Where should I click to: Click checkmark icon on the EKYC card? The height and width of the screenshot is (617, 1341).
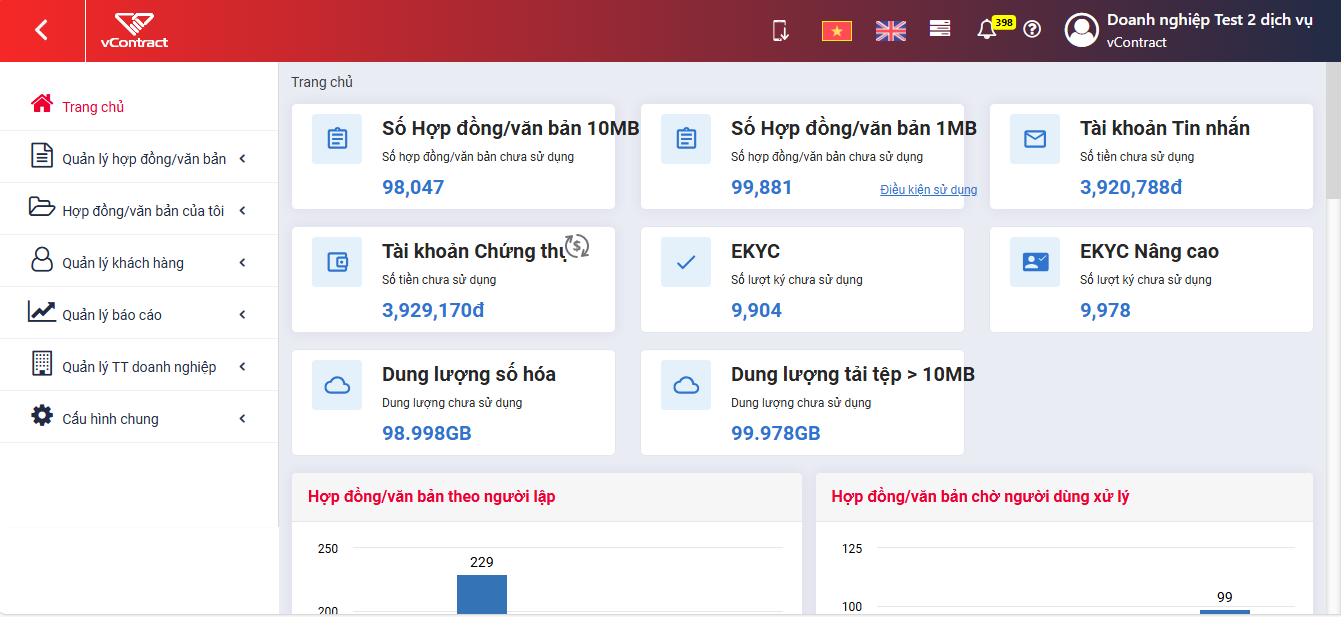click(686, 262)
